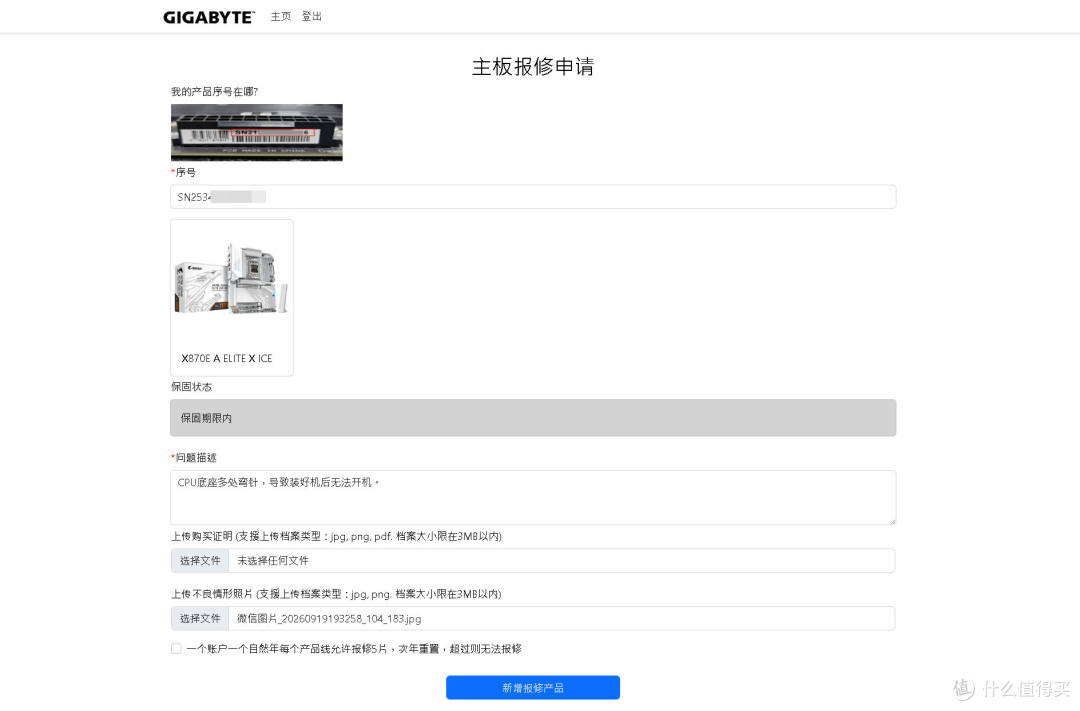Click the 我的产品序号在哪? label

214,92
